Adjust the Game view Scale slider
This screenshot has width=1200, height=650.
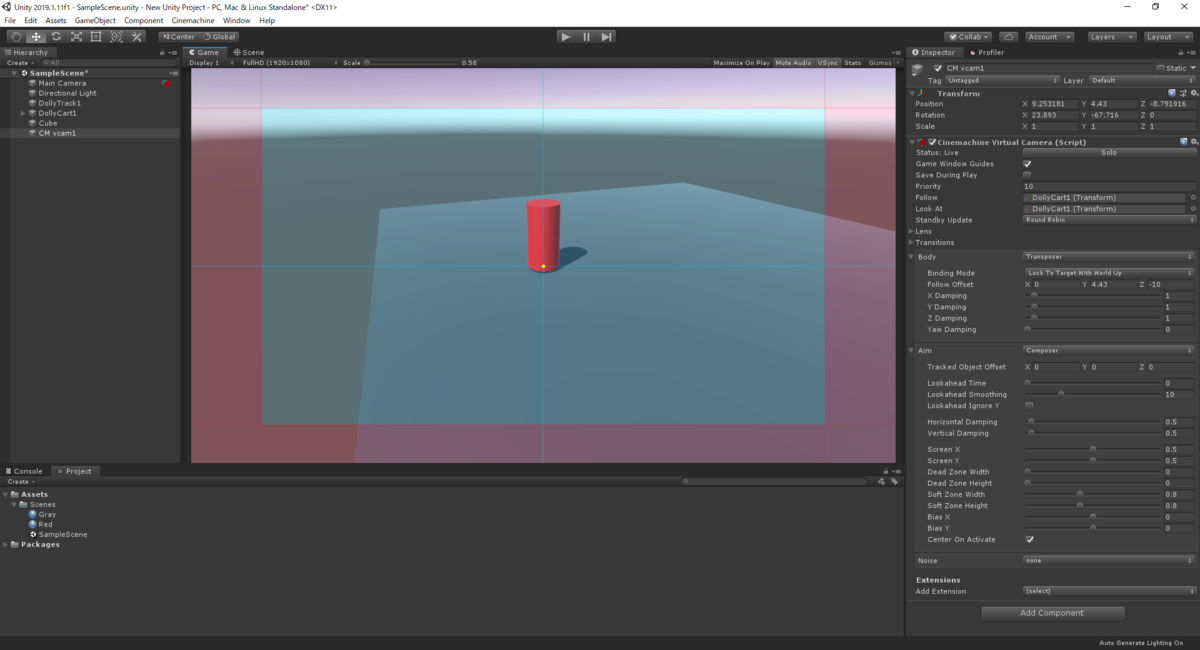410,63
